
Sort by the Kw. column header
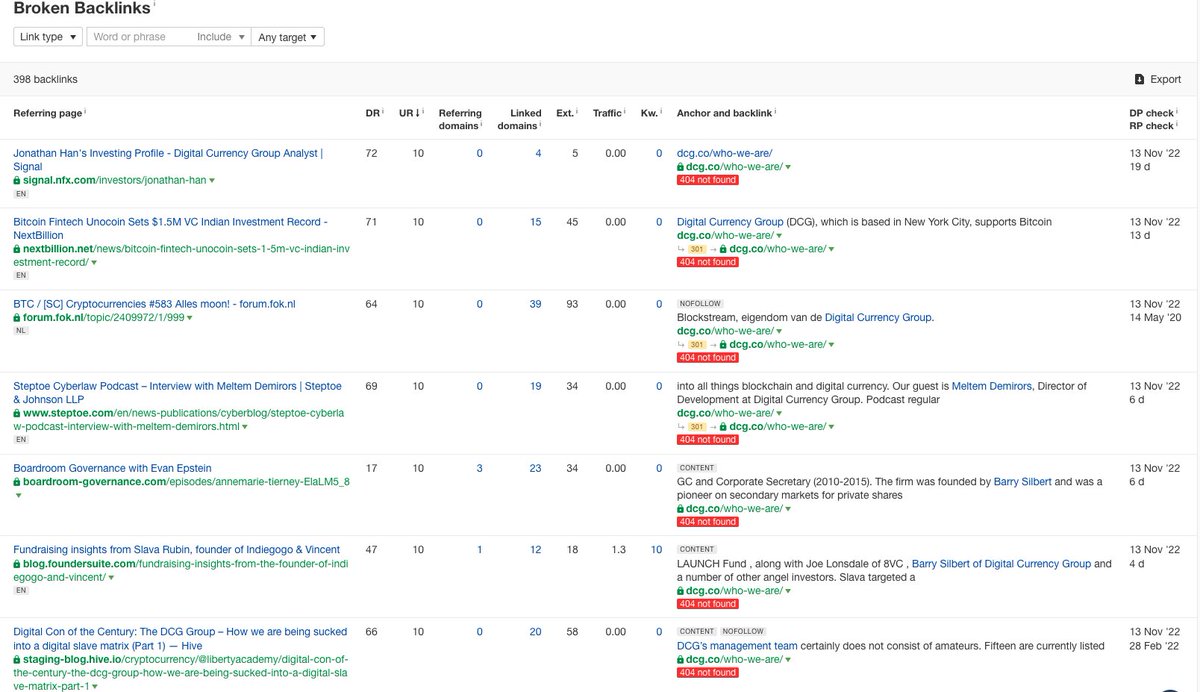coord(651,113)
